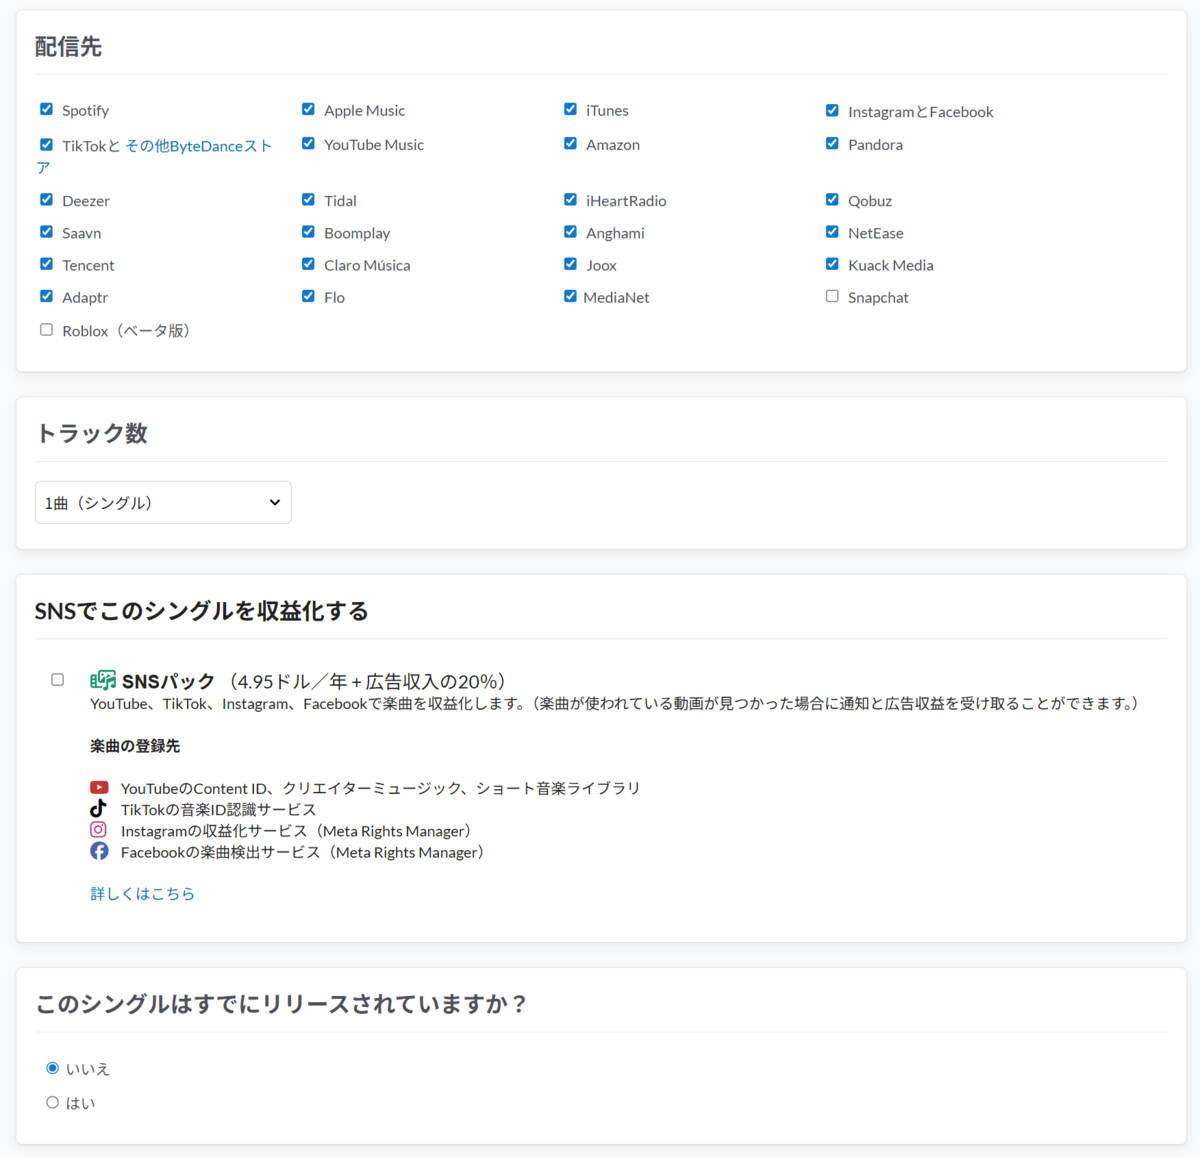Viewport: 1200px width, 1157px height.
Task: Uncheck the Deezer checkbox
Action: click(x=46, y=199)
